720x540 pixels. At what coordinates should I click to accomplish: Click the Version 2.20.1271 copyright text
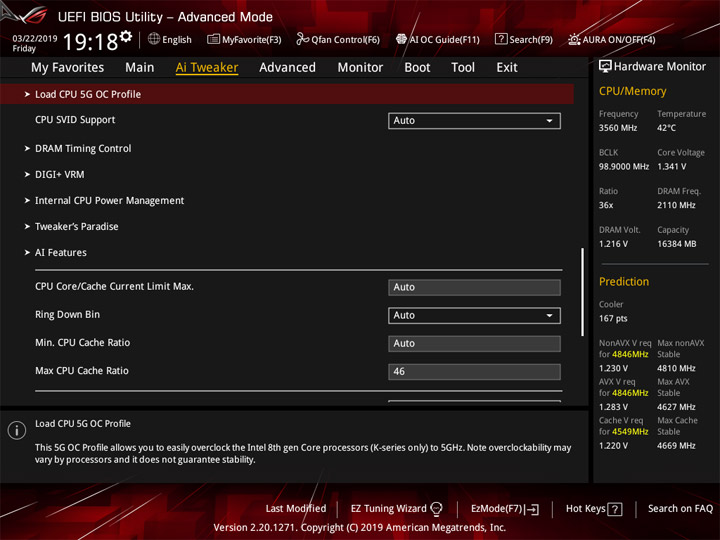pos(360,528)
